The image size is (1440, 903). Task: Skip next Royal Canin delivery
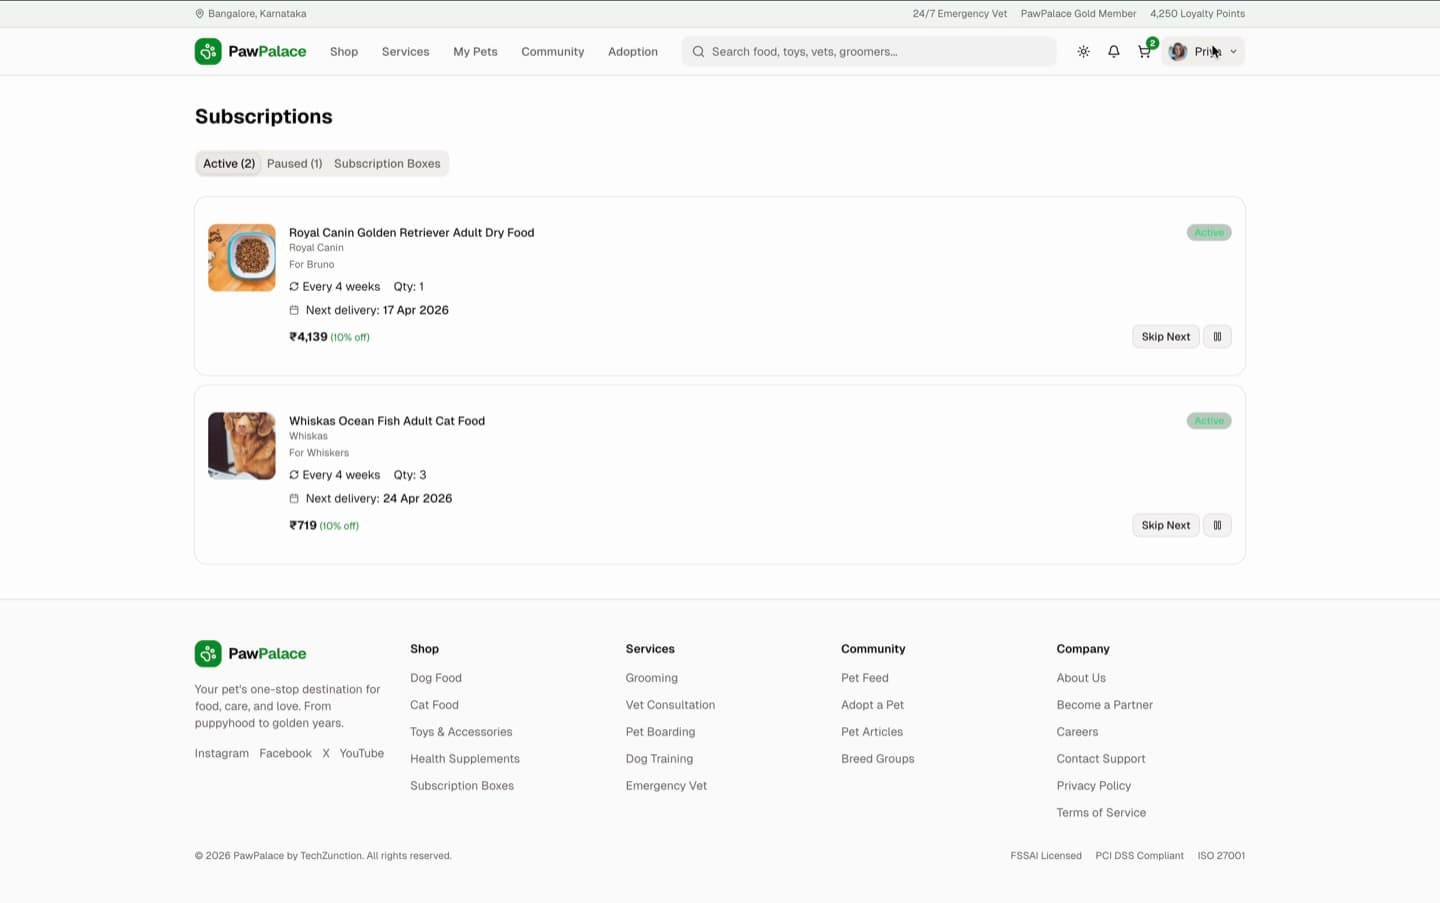pyautogui.click(x=1165, y=337)
